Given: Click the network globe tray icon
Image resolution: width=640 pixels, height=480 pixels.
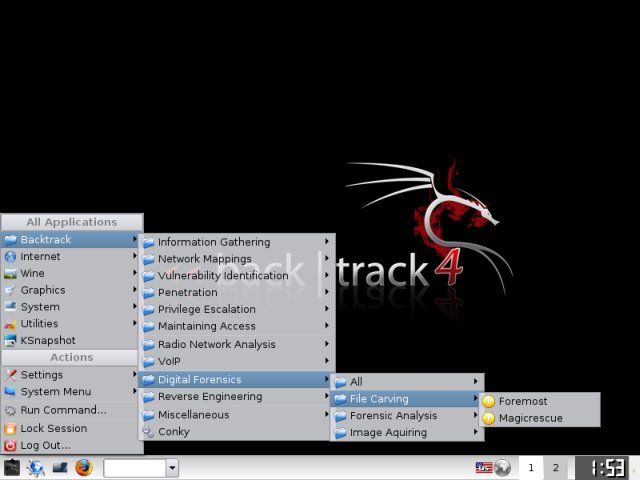Looking at the screenshot, I should (502, 467).
